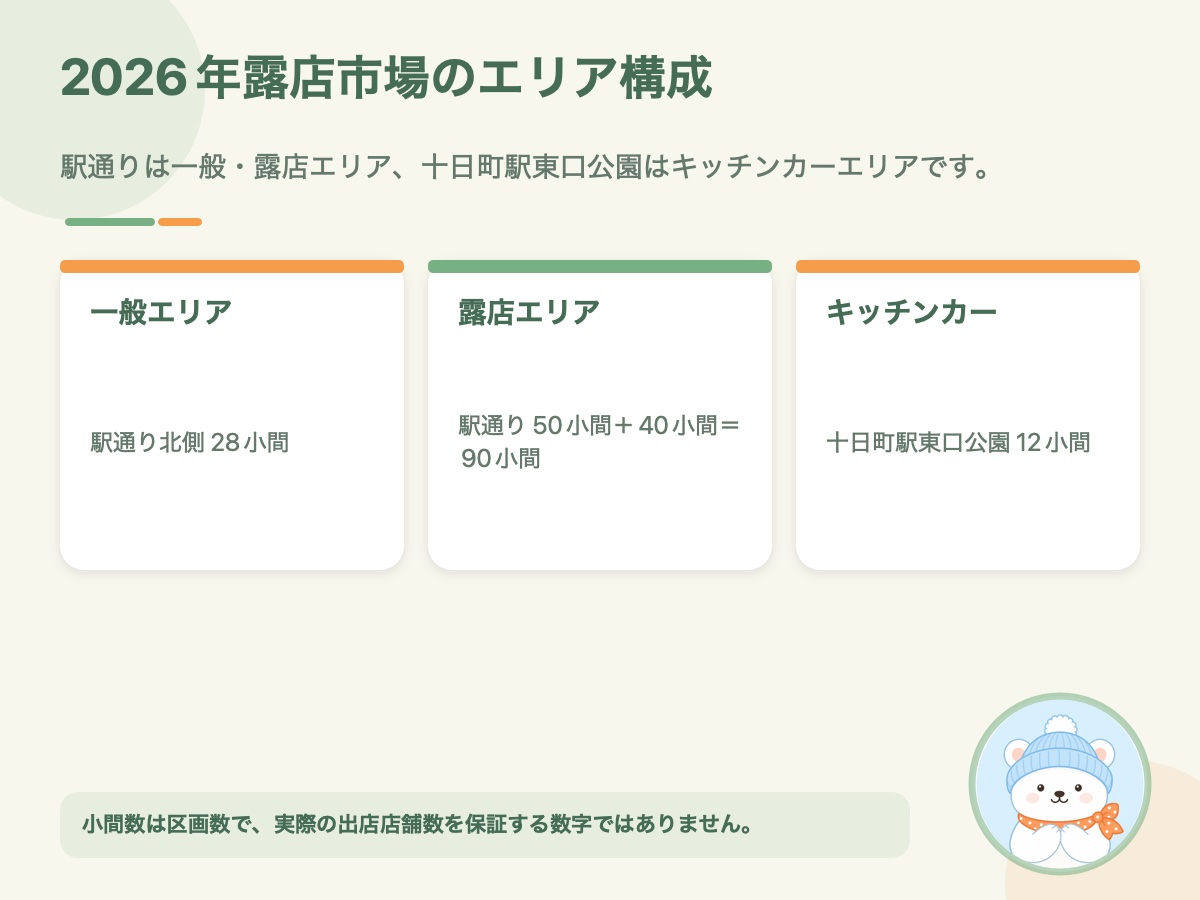Select the 一般エリア card heading
This screenshot has width=1200, height=900.
[161, 312]
